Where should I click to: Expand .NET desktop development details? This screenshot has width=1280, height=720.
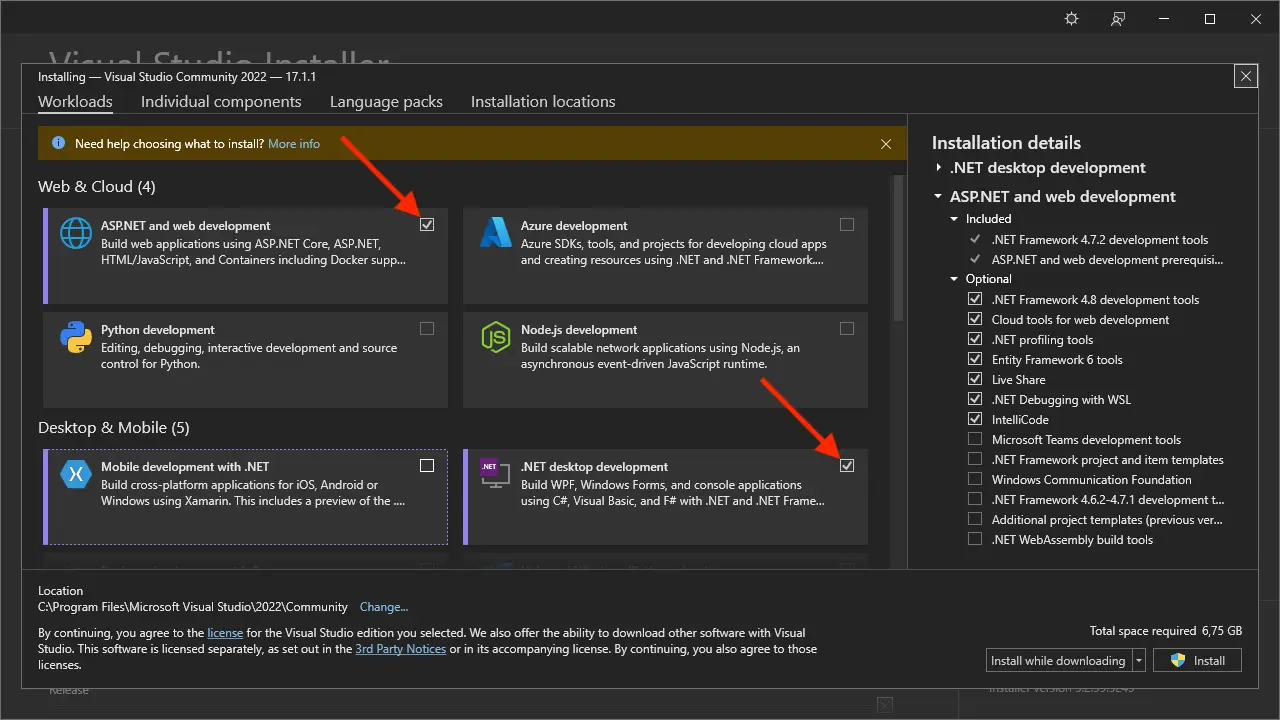point(939,168)
